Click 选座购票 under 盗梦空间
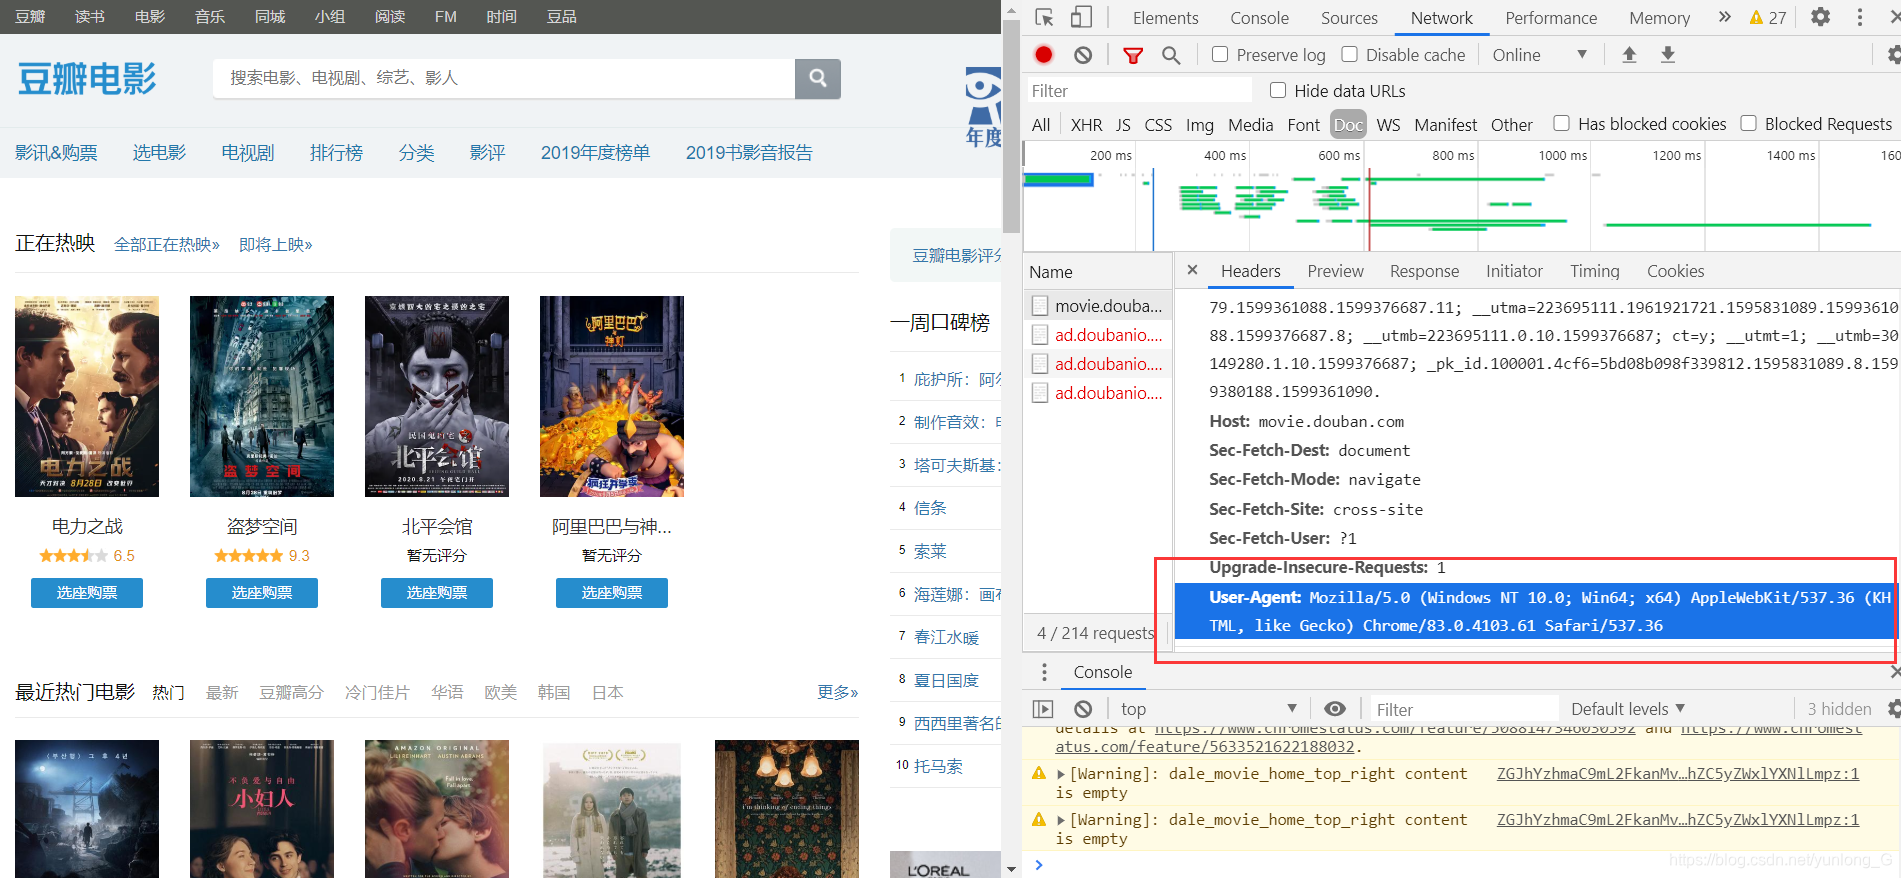This screenshot has height=878, width=1901. click(262, 593)
